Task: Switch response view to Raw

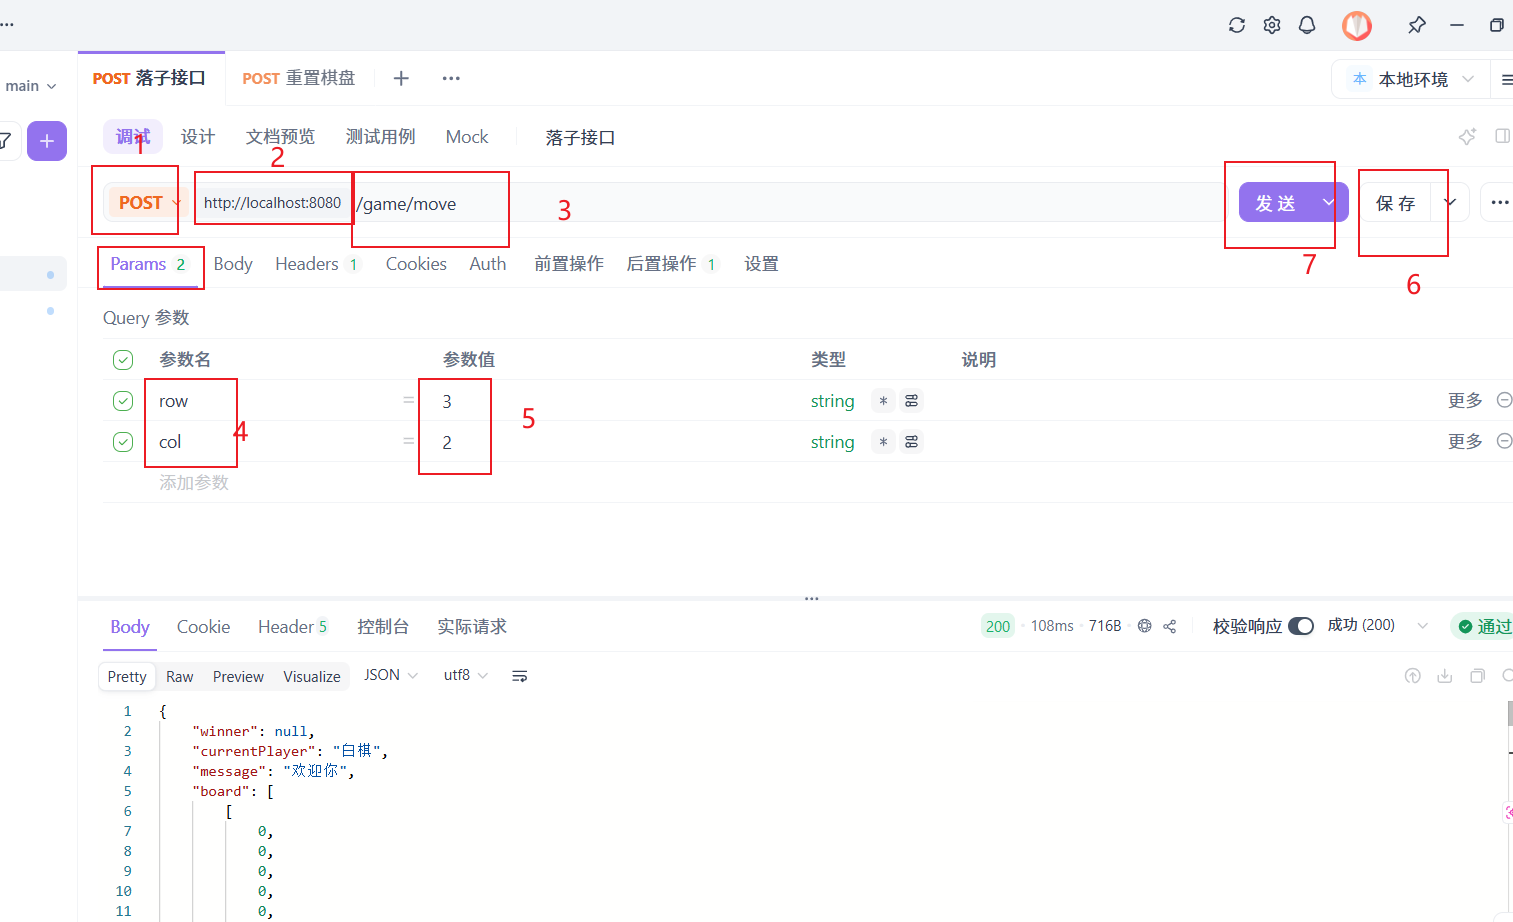Action: [180, 677]
